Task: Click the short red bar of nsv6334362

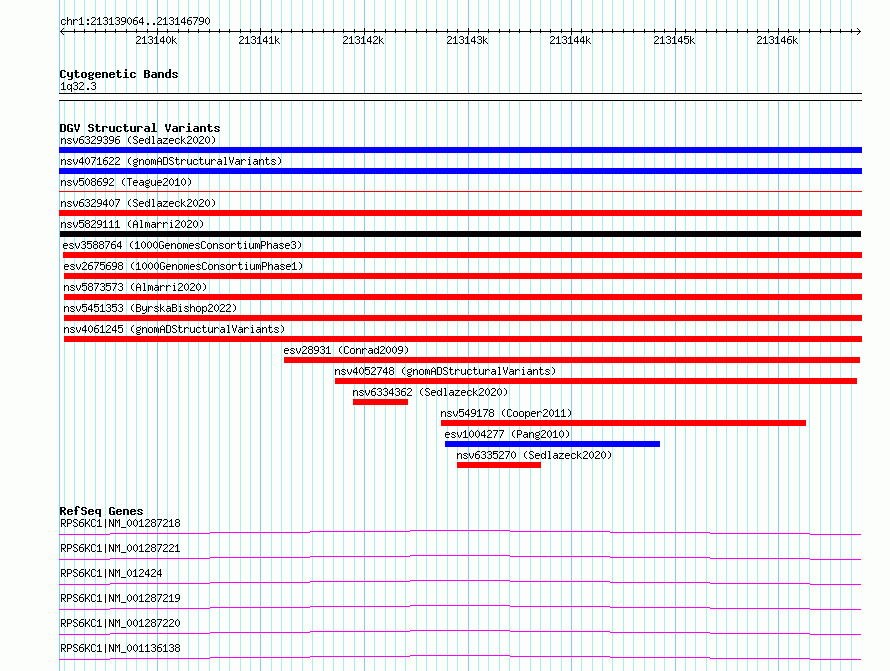Action: pyautogui.click(x=380, y=402)
